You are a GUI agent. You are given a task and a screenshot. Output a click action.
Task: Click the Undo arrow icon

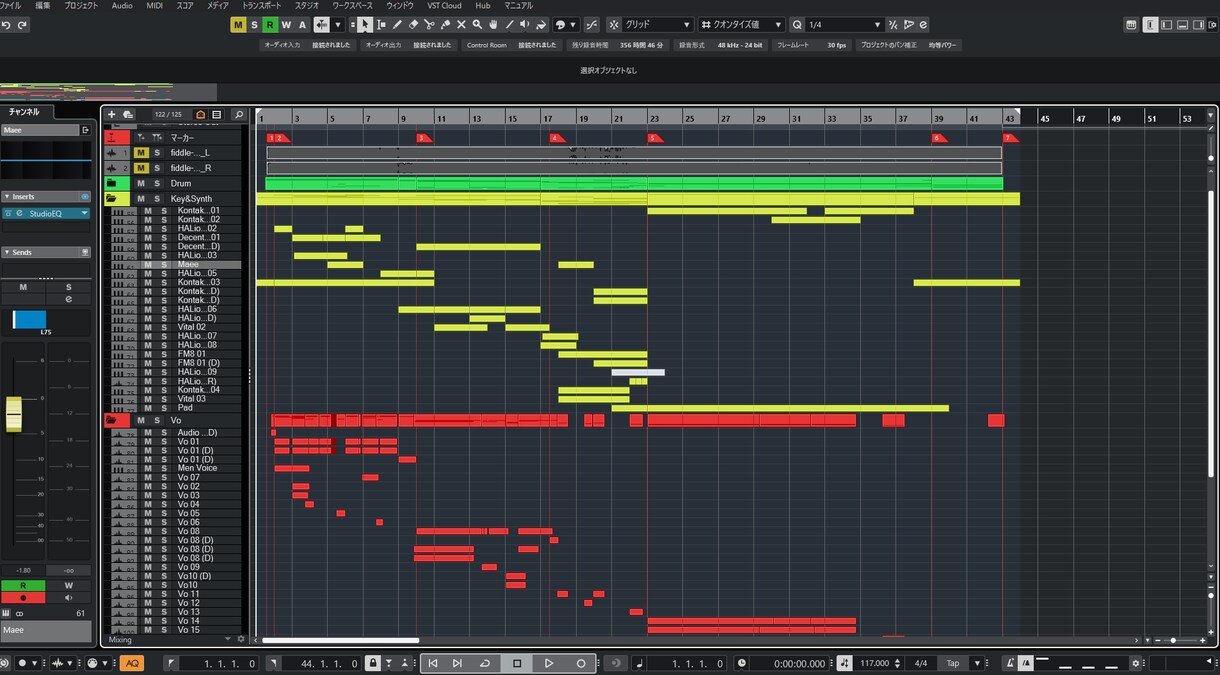7,25
